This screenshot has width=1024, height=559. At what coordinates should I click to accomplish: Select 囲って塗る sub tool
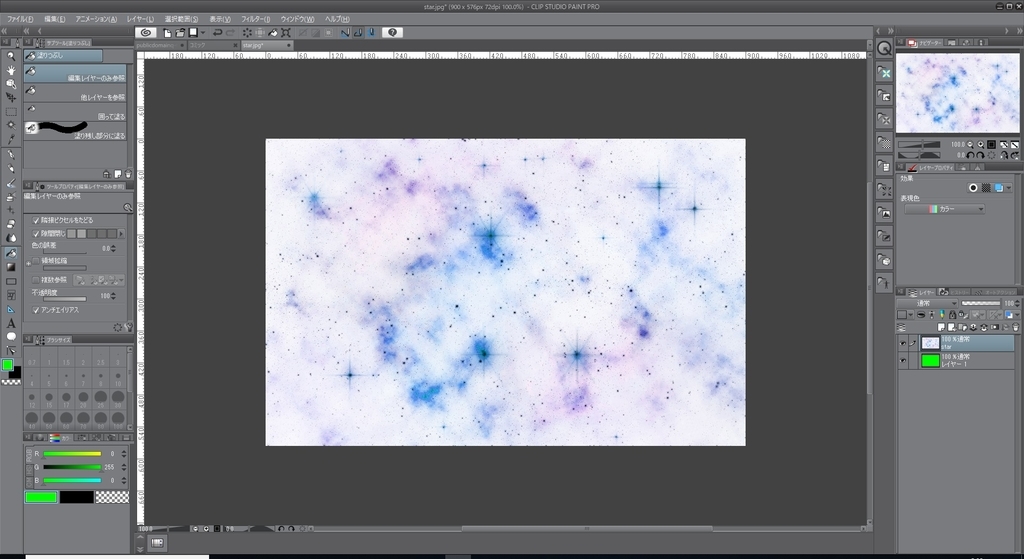point(75,112)
